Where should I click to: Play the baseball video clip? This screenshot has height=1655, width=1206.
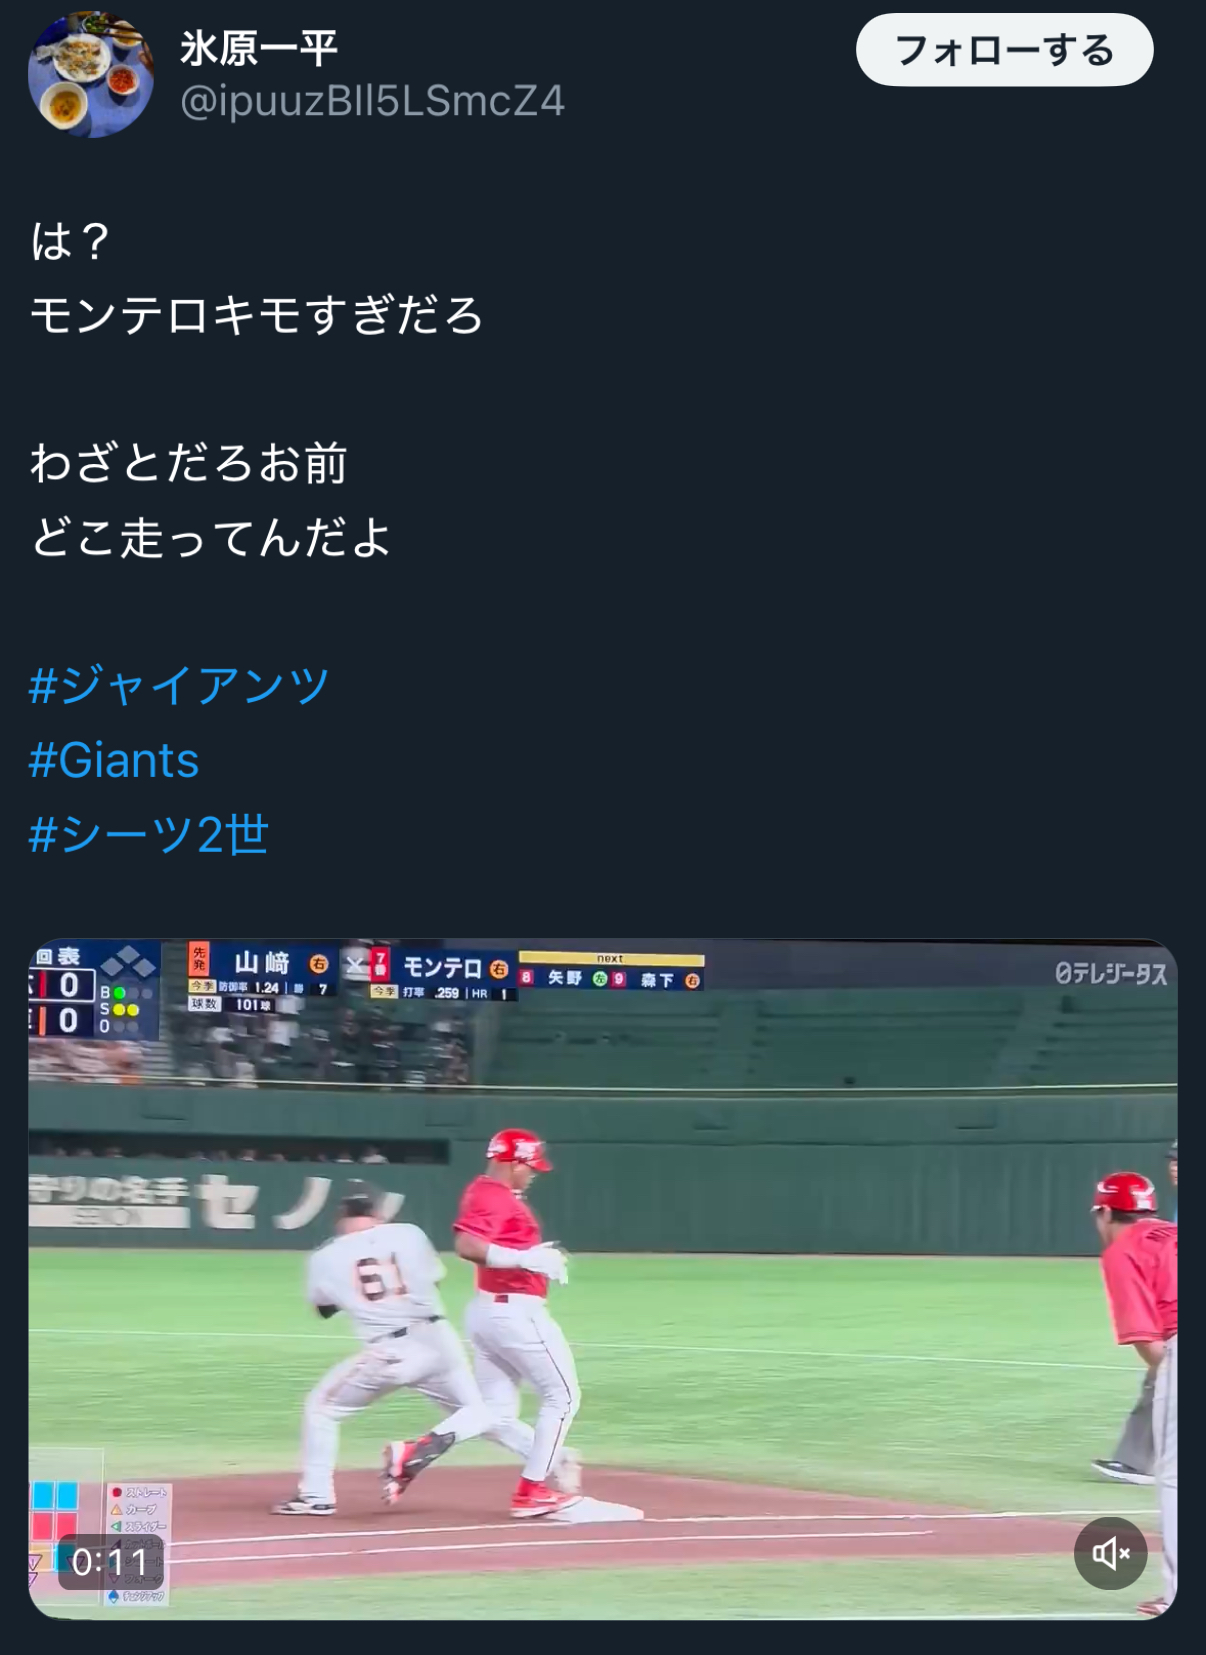[602, 1279]
